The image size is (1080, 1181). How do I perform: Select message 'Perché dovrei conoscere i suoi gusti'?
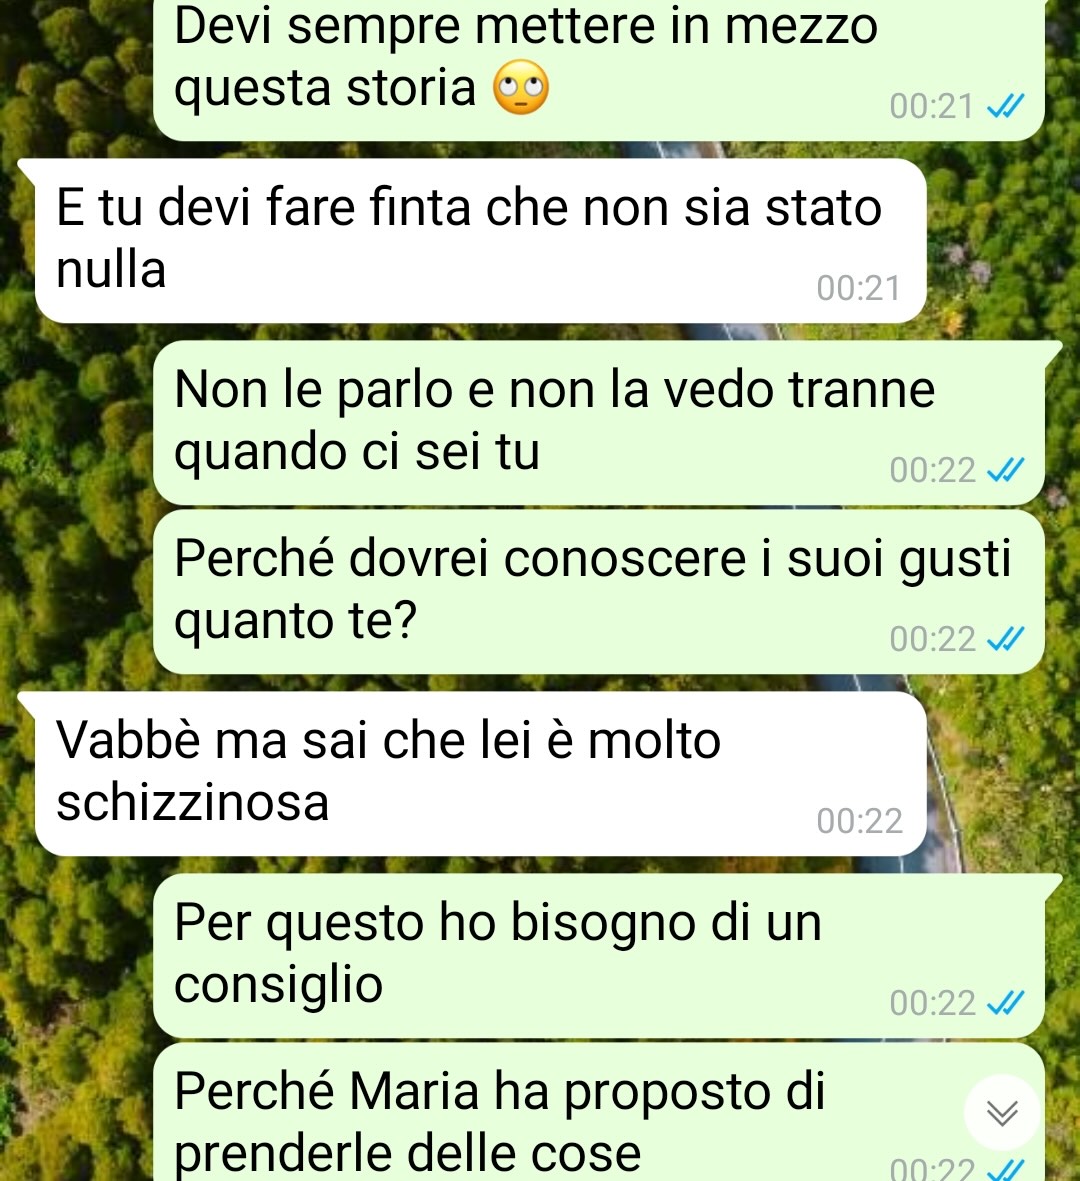click(x=599, y=591)
